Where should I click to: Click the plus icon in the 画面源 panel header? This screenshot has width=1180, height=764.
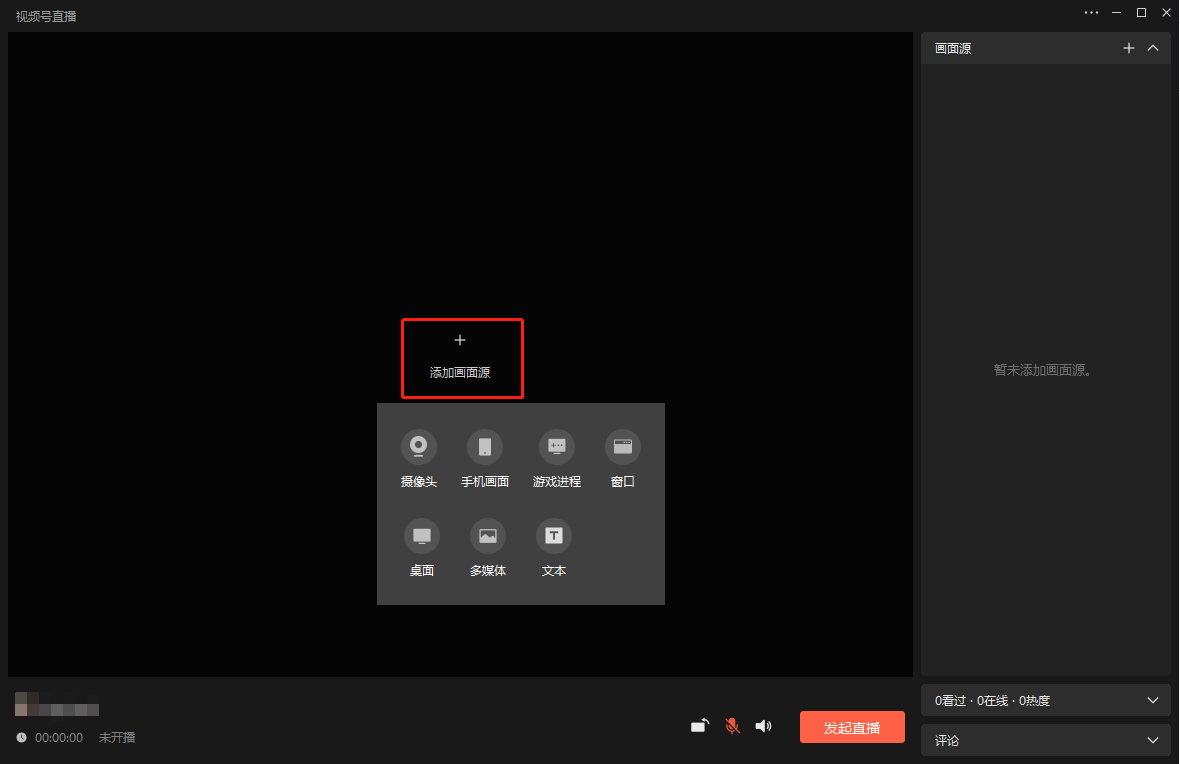(x=1129, y=47)
